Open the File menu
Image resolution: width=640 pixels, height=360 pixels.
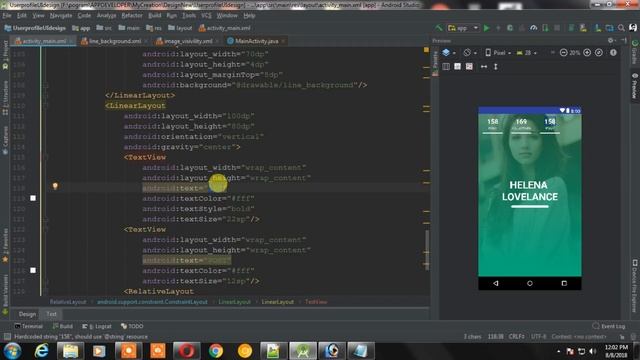pos(7,16)
